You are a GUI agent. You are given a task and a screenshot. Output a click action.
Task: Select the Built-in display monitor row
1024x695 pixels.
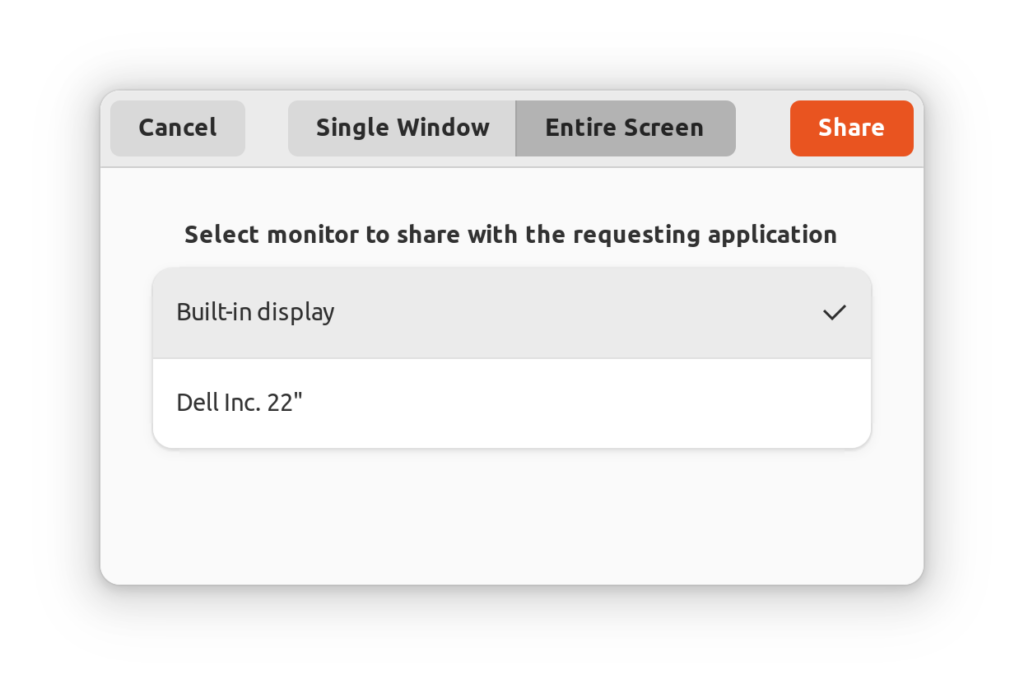[511, 313]
